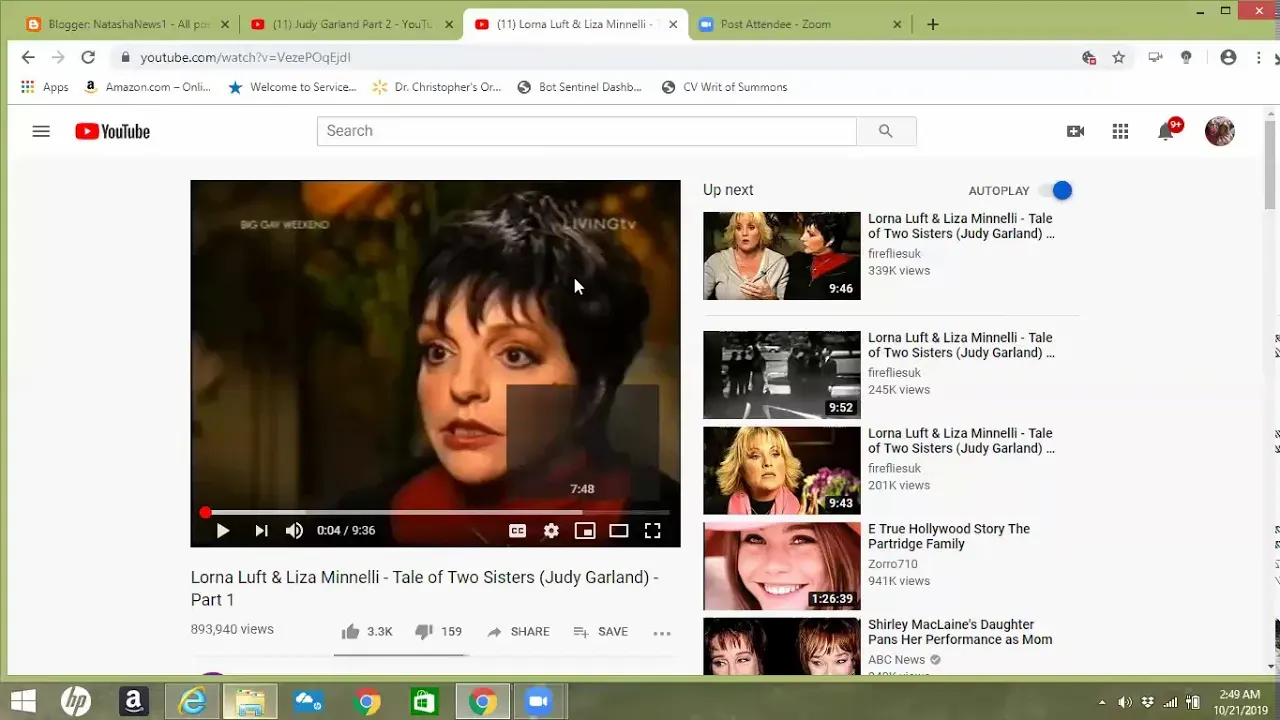
Task: Play the paused YouTube video
Action: tap(223, 531)
